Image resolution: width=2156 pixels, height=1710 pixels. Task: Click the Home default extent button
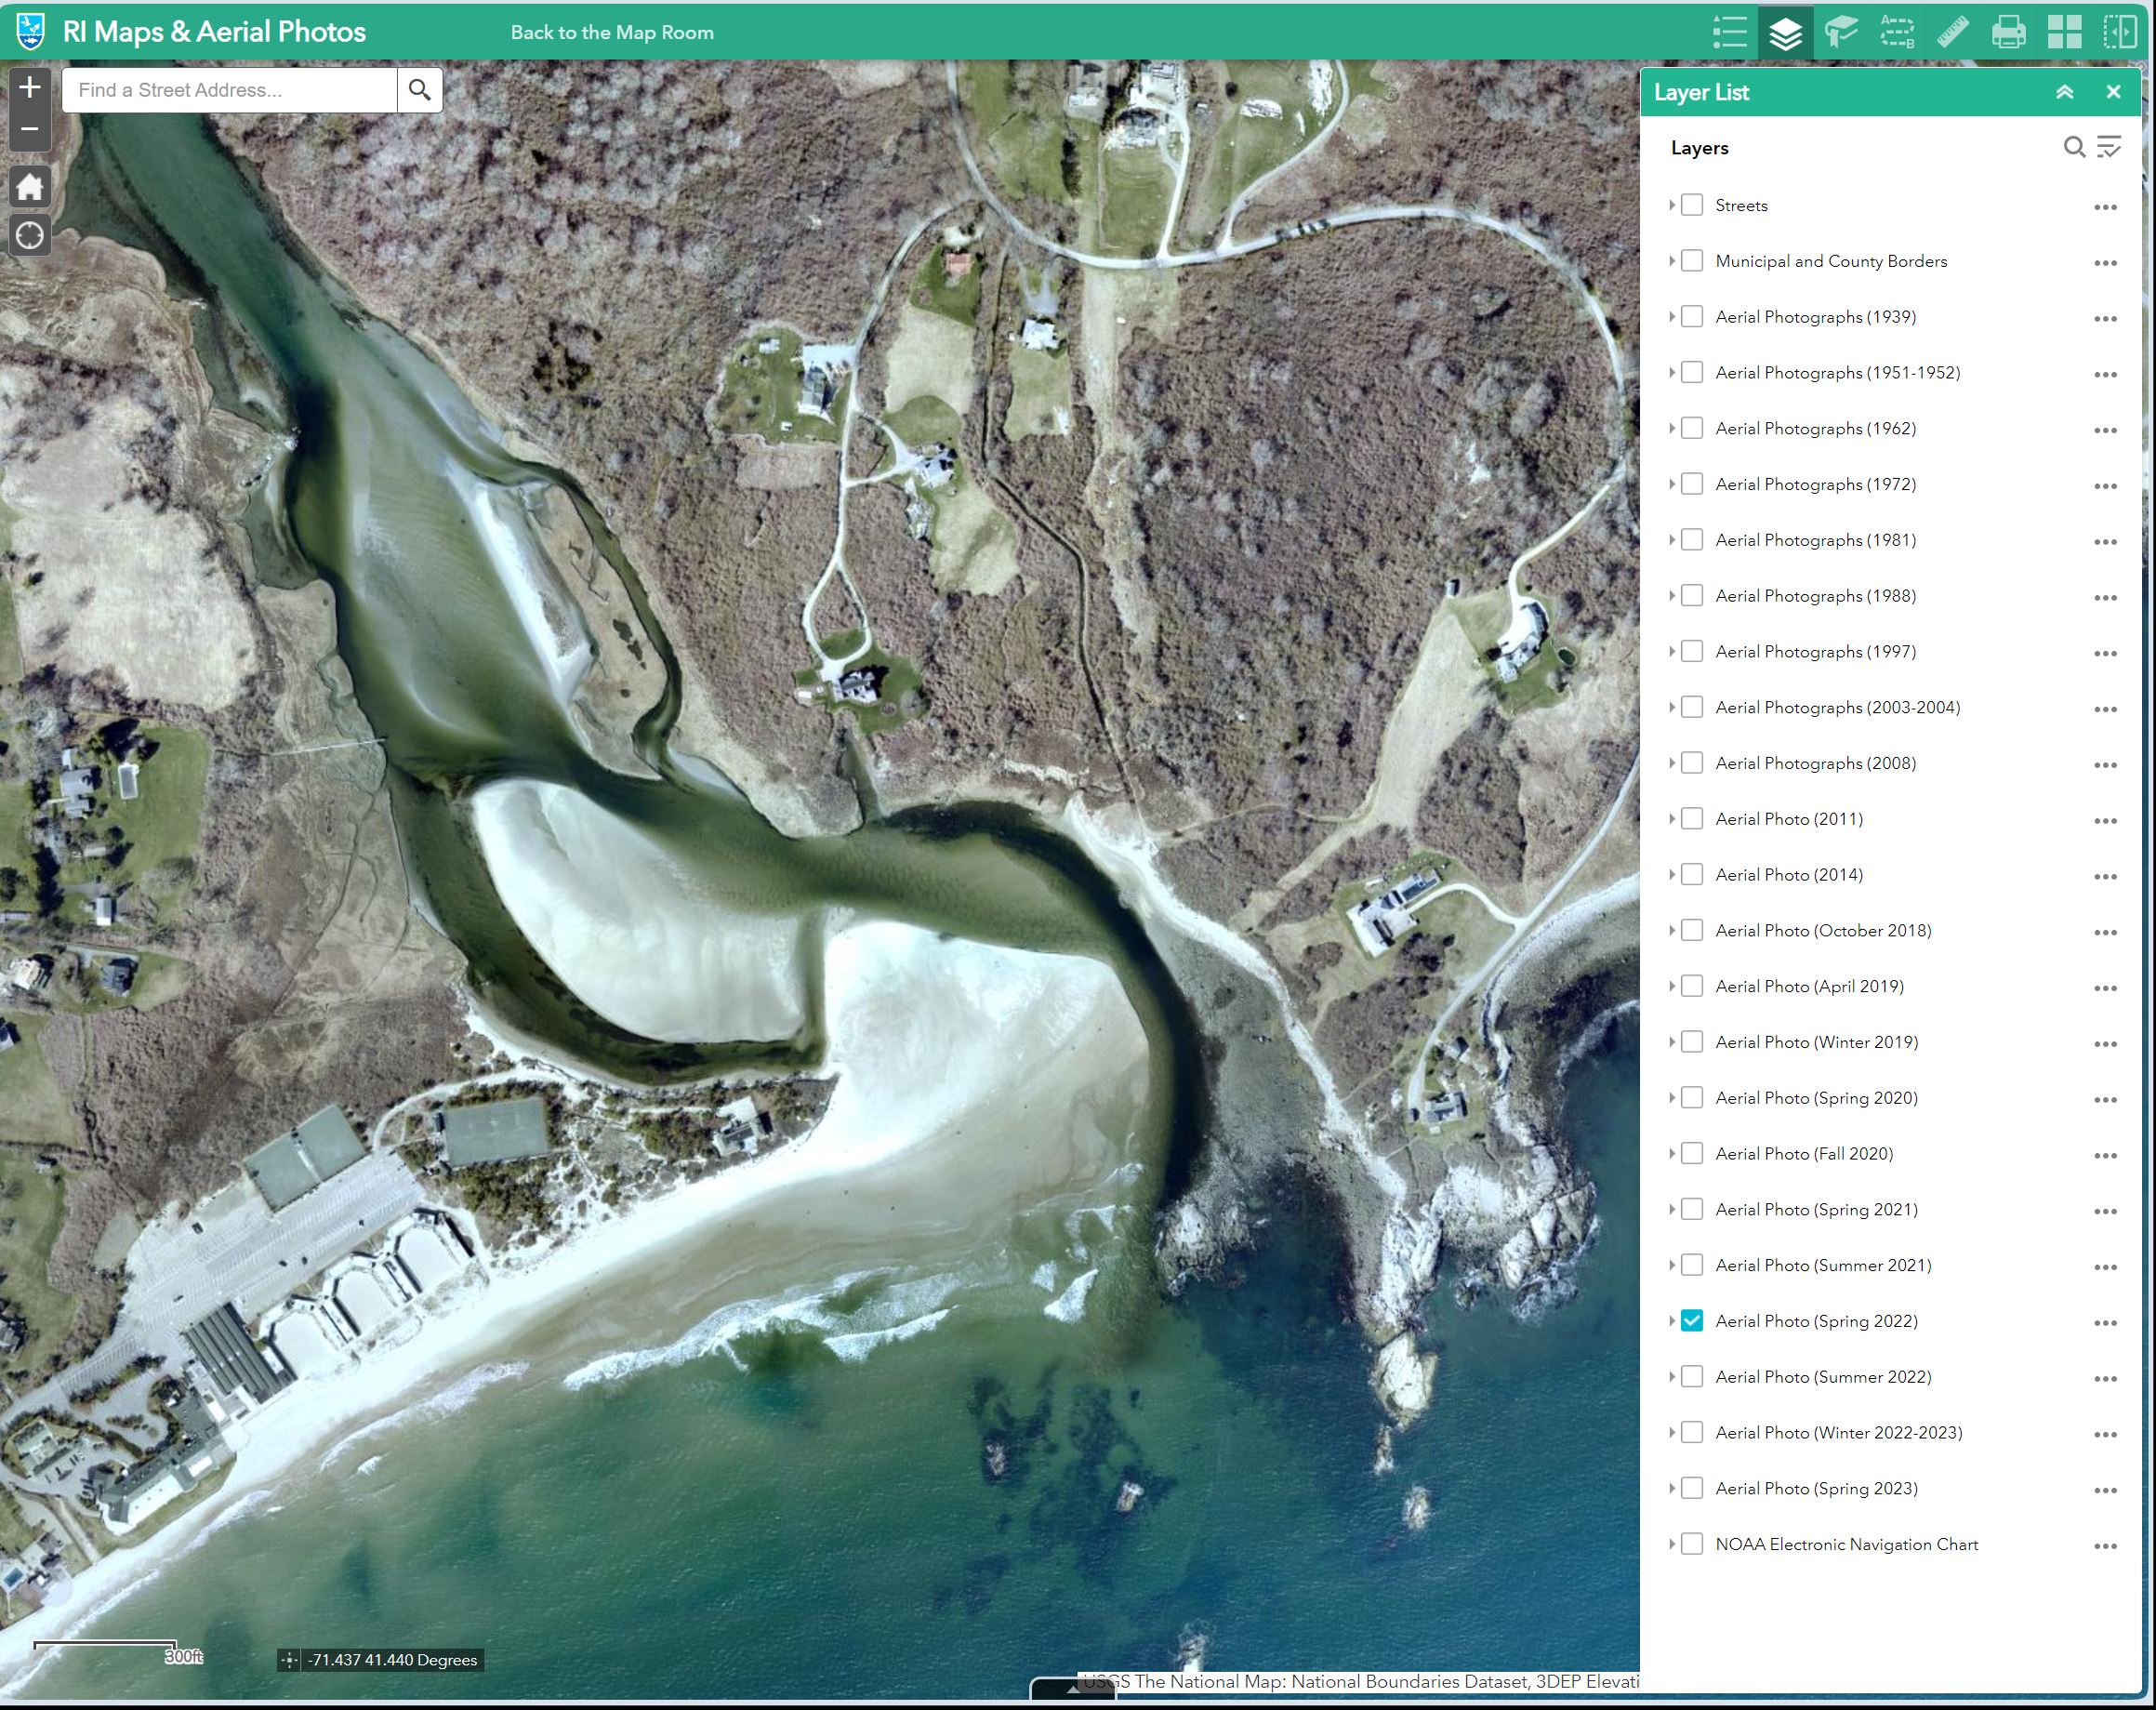pyautogui.click(x=29, y=187)
